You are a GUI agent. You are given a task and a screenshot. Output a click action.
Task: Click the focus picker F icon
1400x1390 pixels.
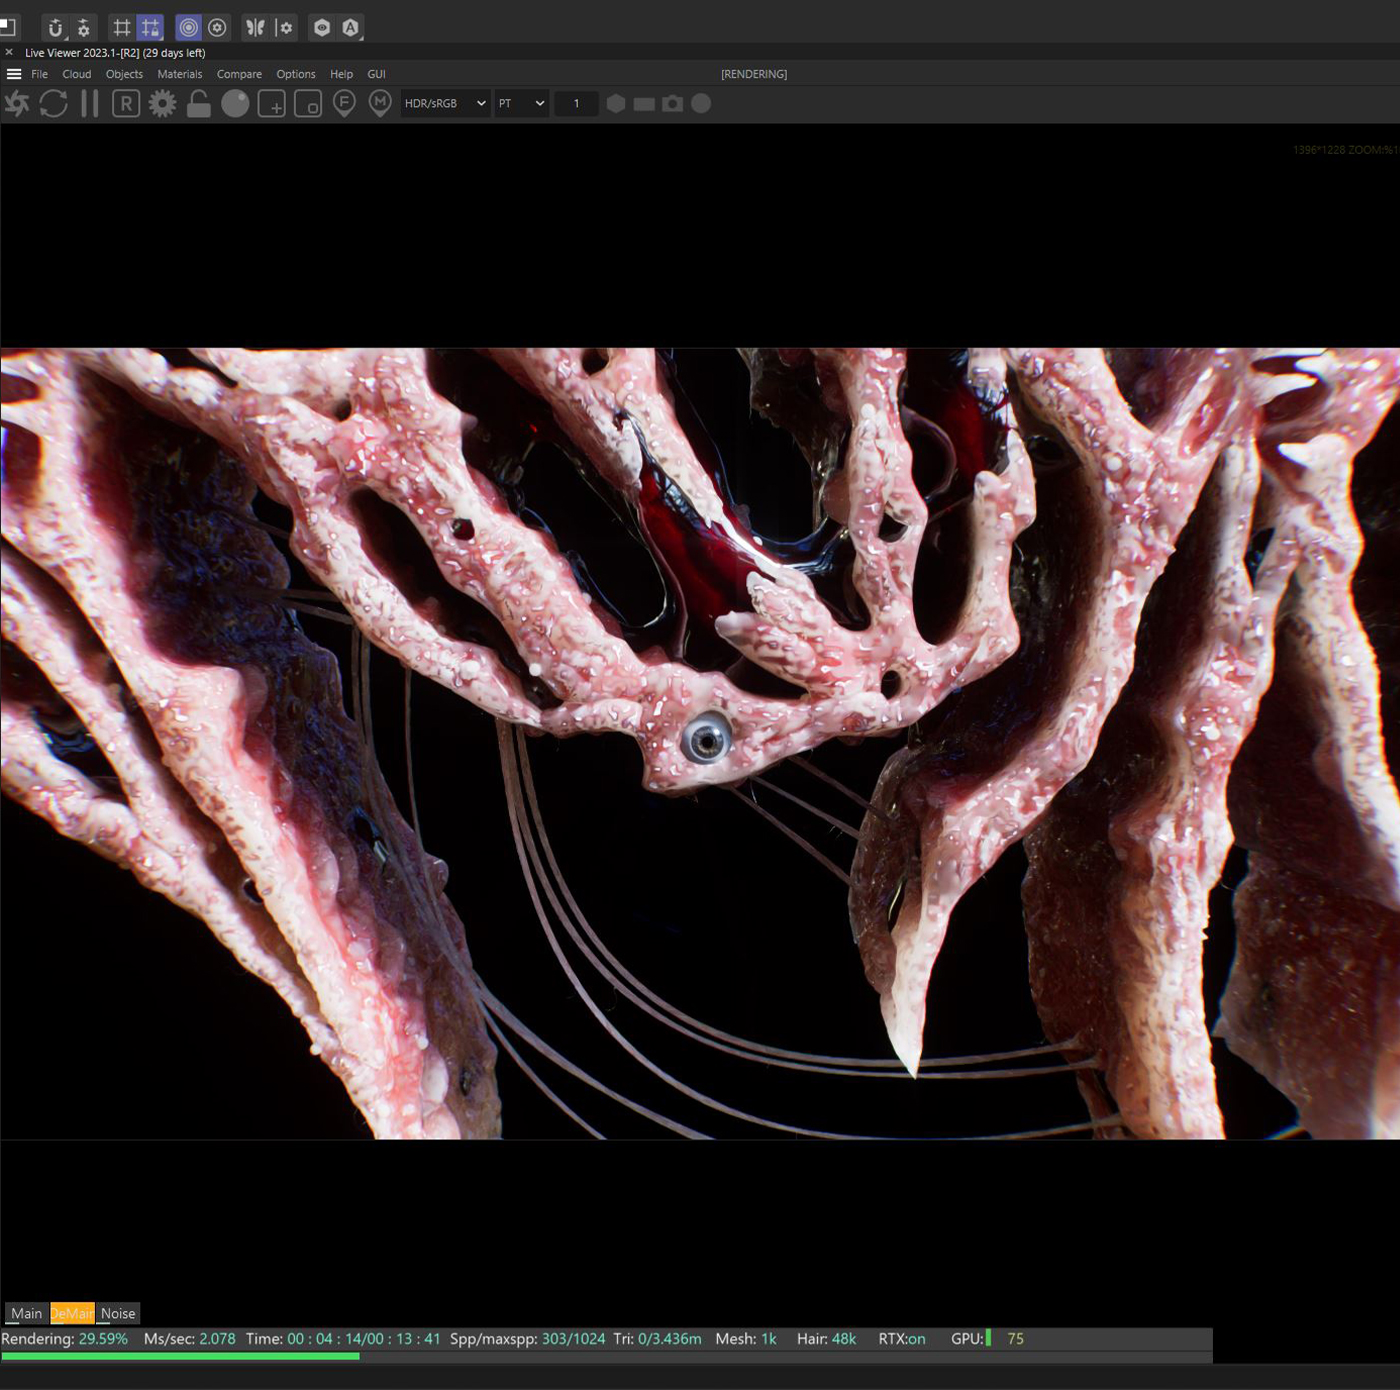(x=344, y=103)
